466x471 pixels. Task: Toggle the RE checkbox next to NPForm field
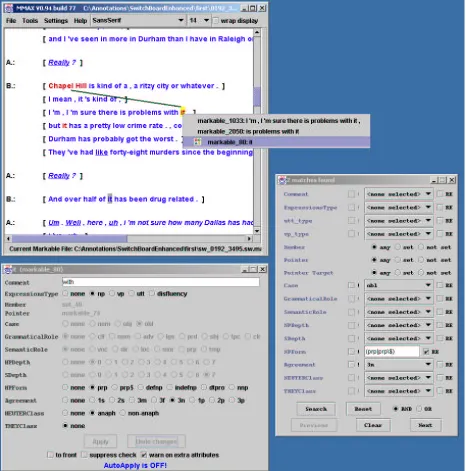coord(426,352)
